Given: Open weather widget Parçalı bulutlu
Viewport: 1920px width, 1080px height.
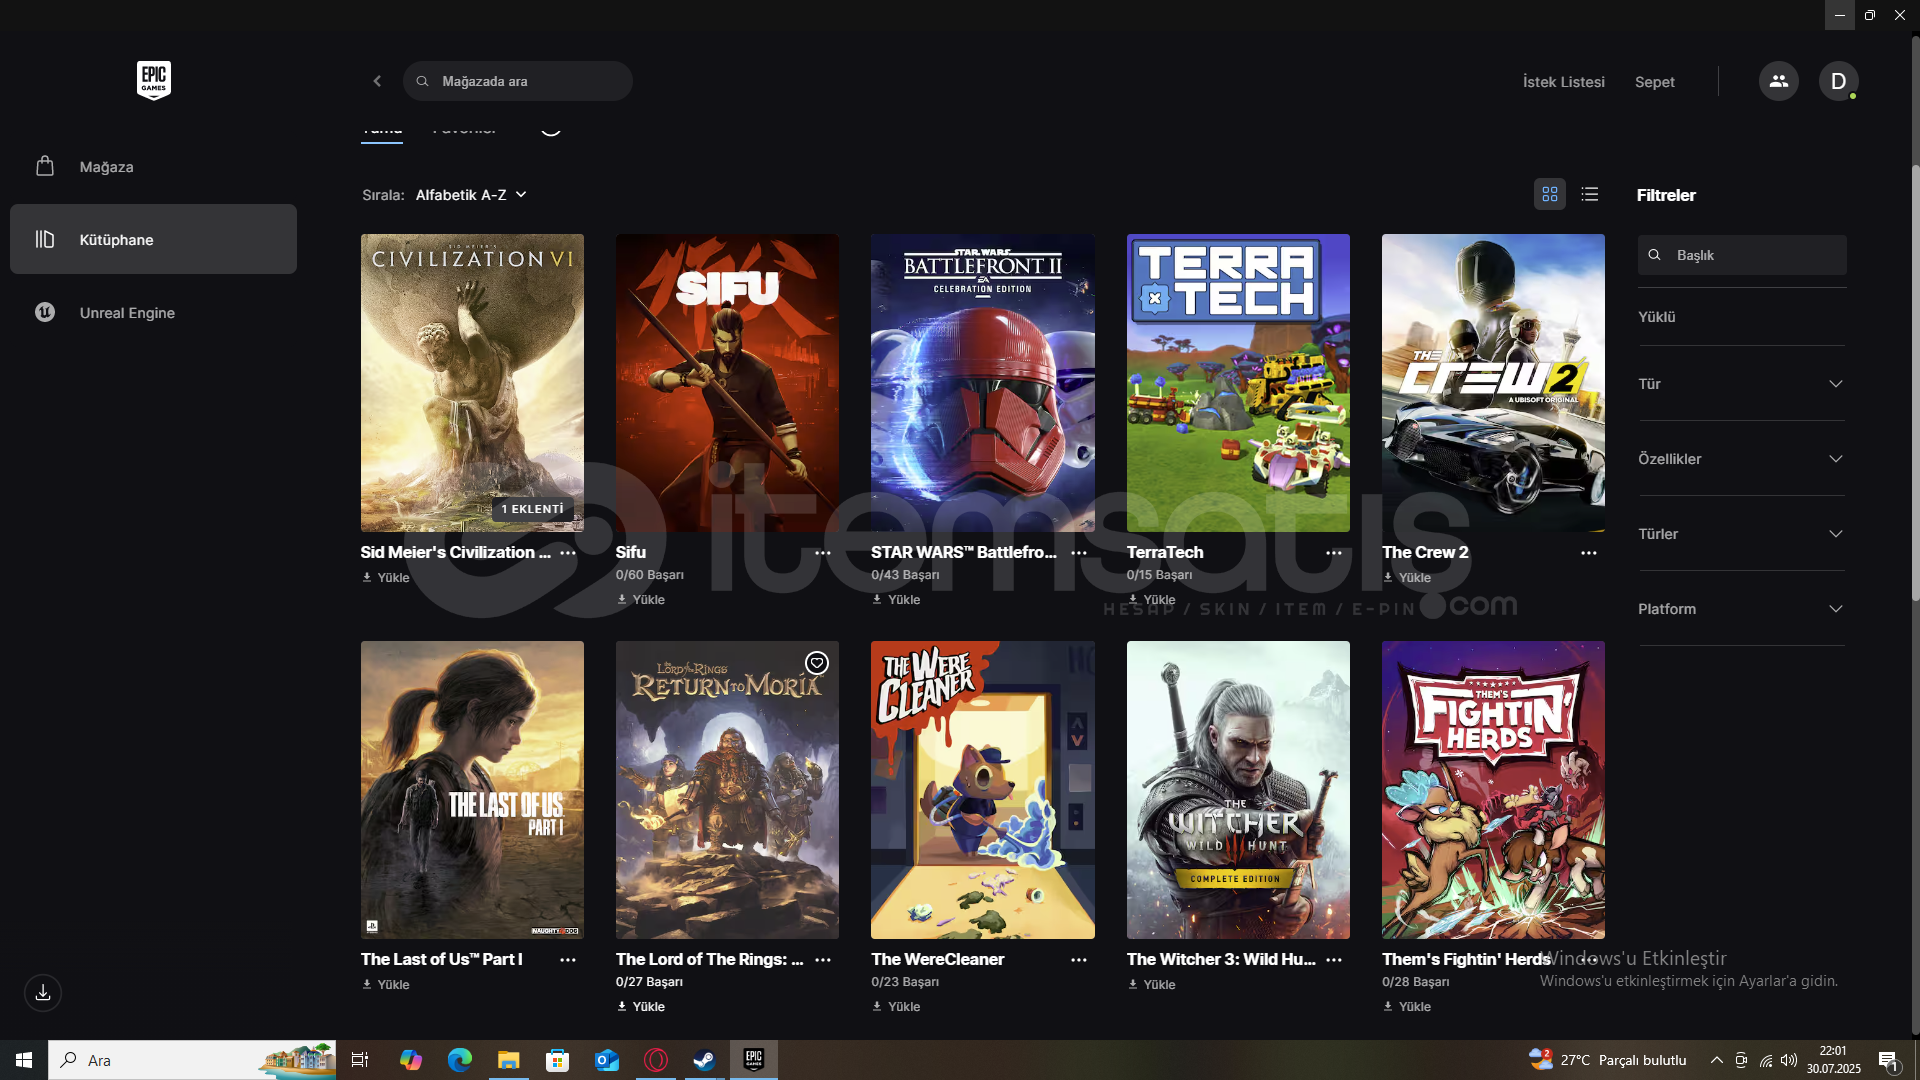Looking at the screenshot, I should 1608,1060.
